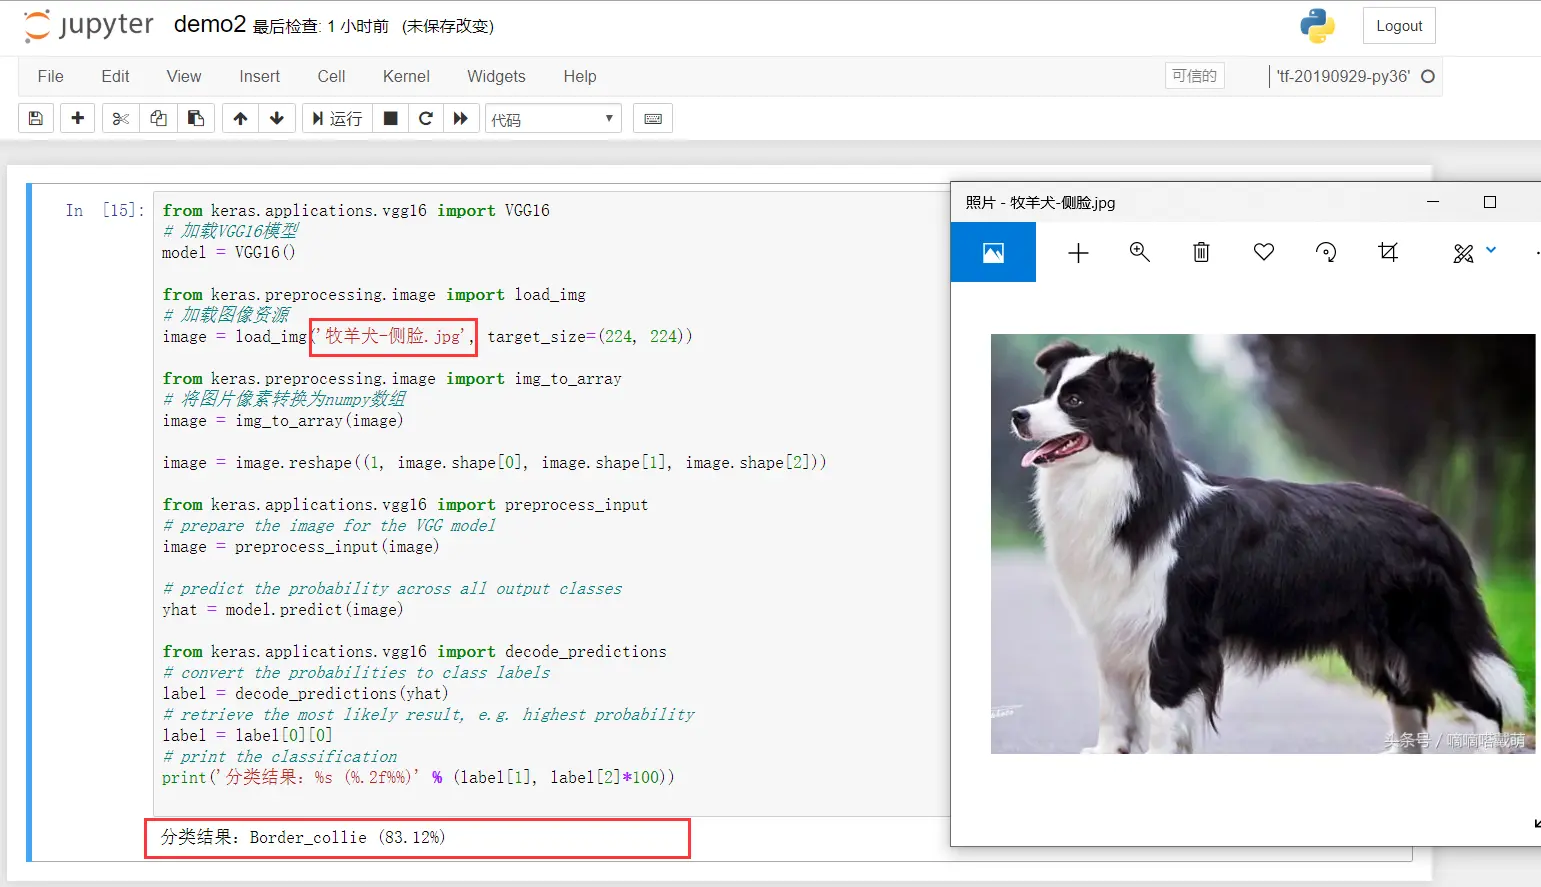Viewport: 1541px width, 887px height.
Task: Paste cells below in Jupyter toolbar
Action: click(196, 119)
